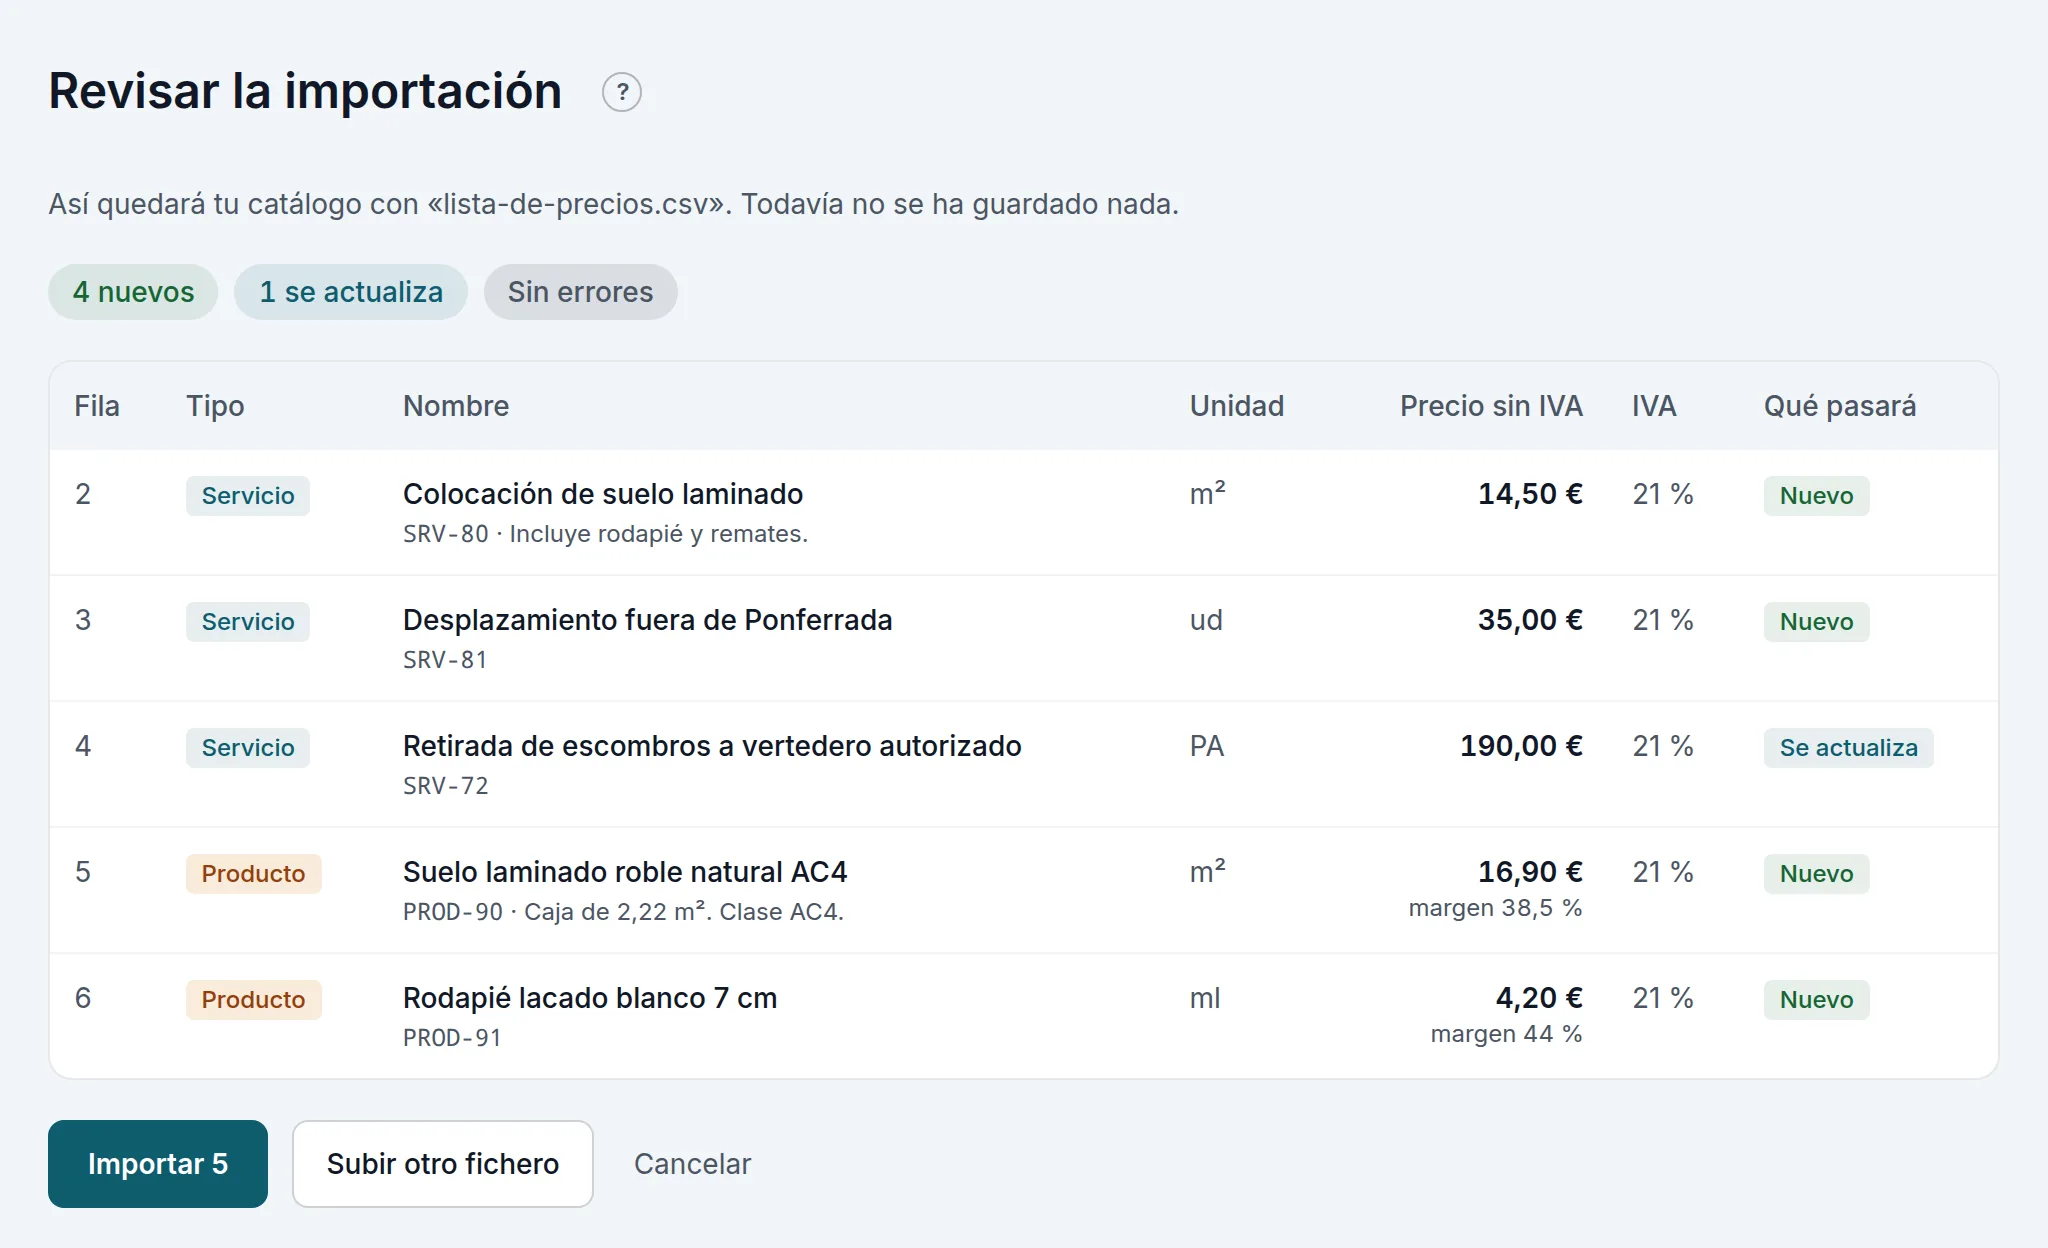Click 'PROD-90 · Caja de 2,22 m²' description
This screenshot has width=2048, height=1248.
(x=623, y=912)
